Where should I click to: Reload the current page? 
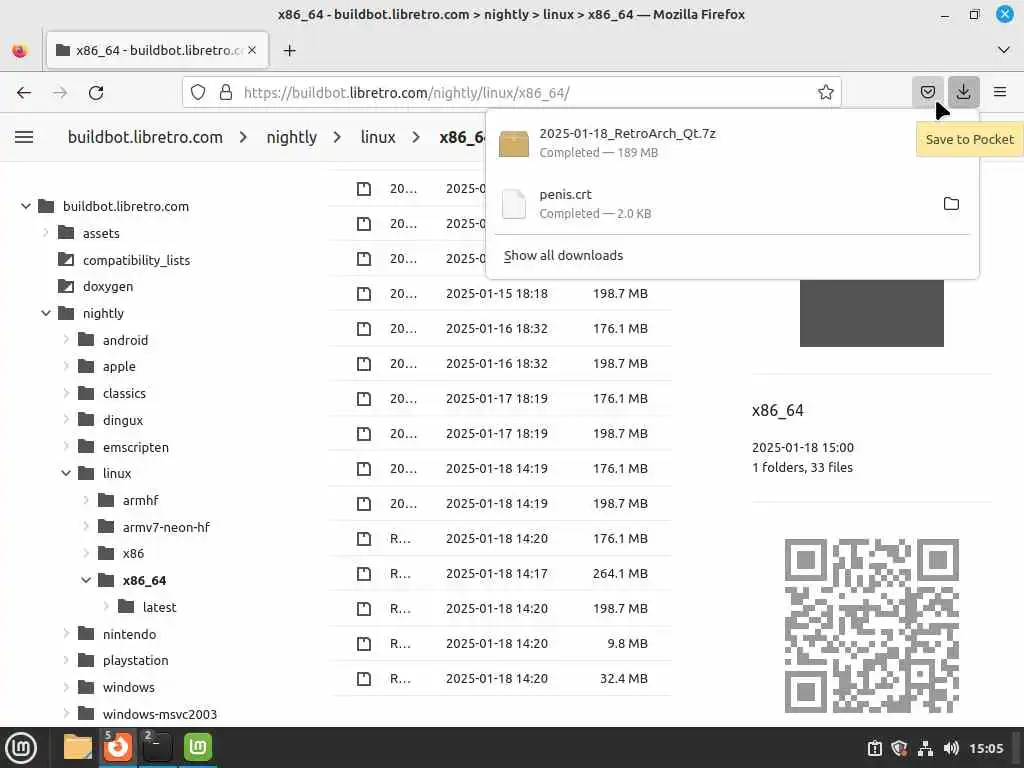click(96, 93)
